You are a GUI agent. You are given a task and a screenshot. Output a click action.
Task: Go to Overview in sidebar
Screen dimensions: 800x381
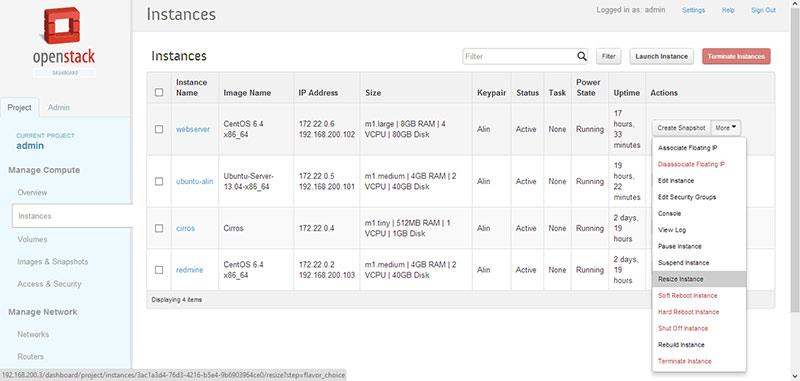tap(32, 192)
